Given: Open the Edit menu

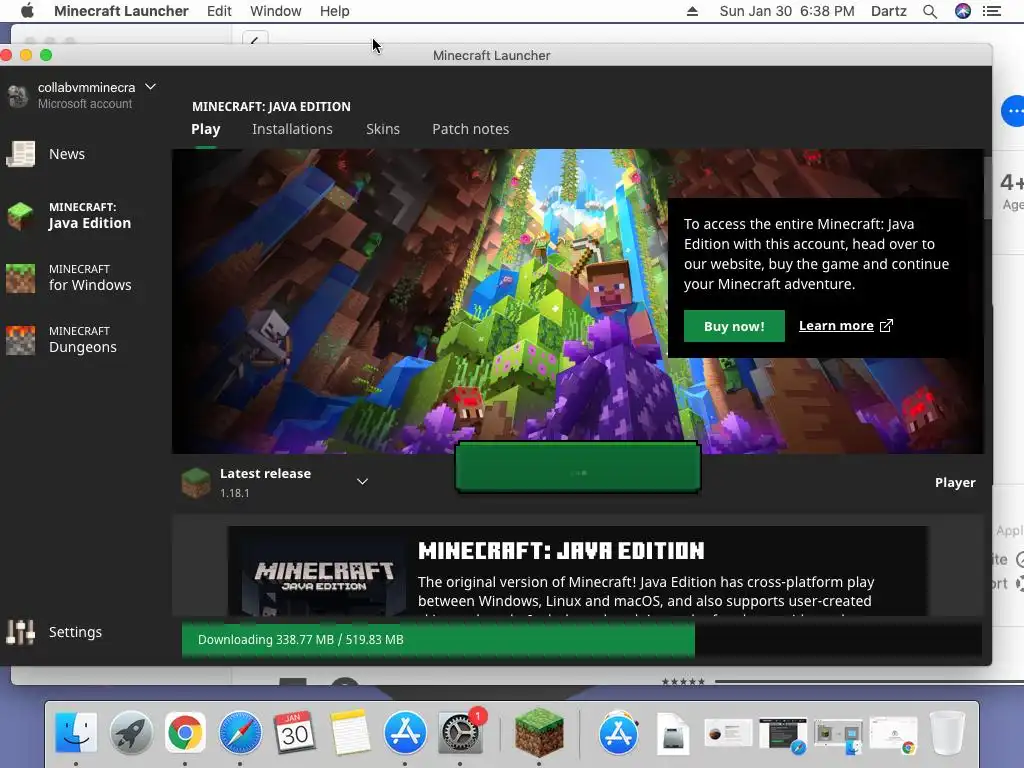Looking at the screenshot, I should pos(219,11).
